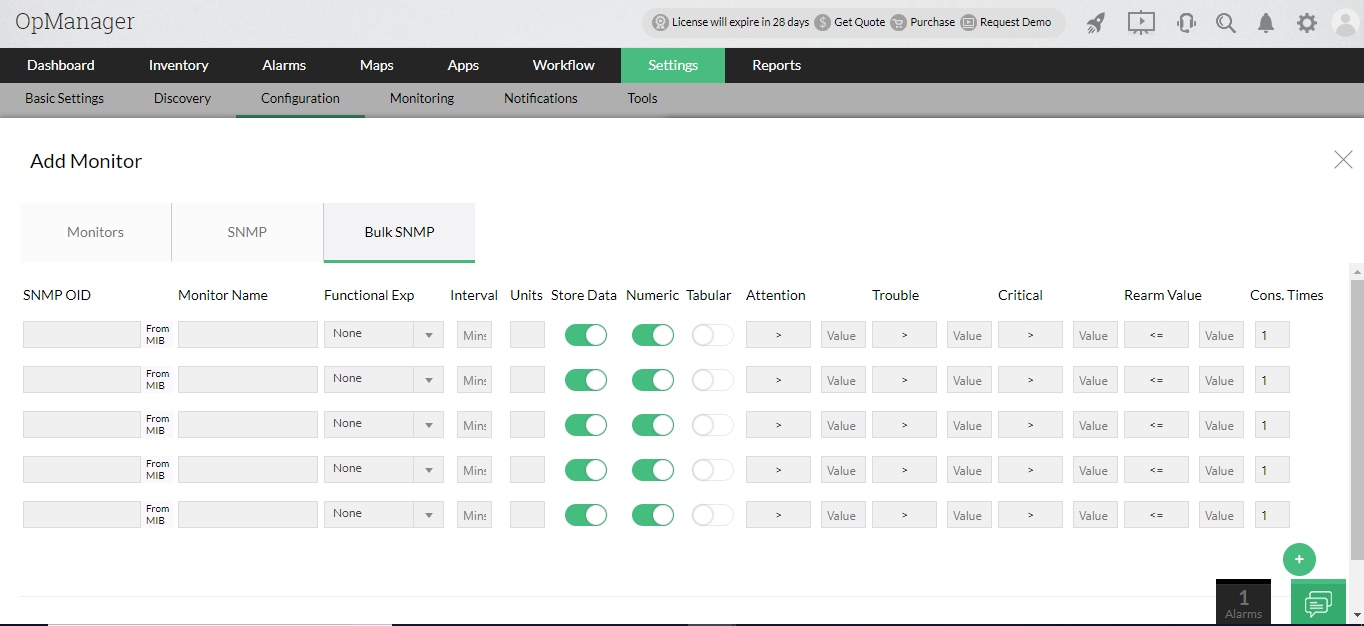Click From MIB in the fifth row
The height and width of the screenshot is (626, 1364).
[x=157, y=514]
